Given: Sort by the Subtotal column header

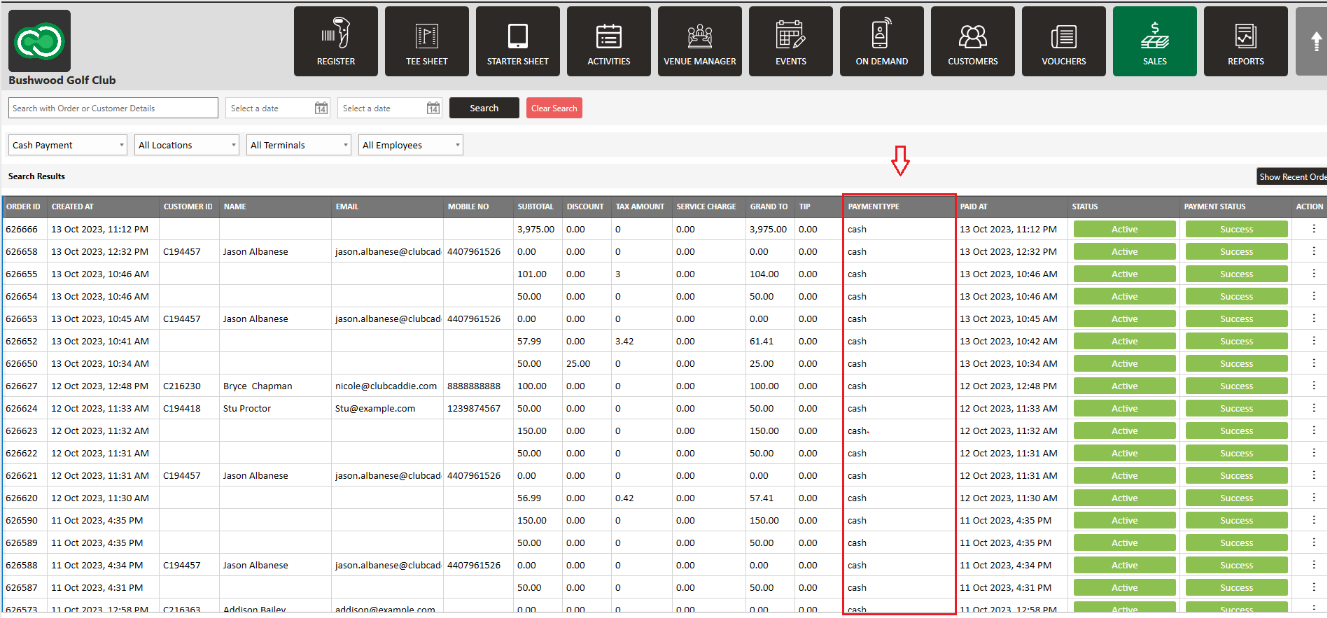Looking at the screenshot, I should (538, 207).
